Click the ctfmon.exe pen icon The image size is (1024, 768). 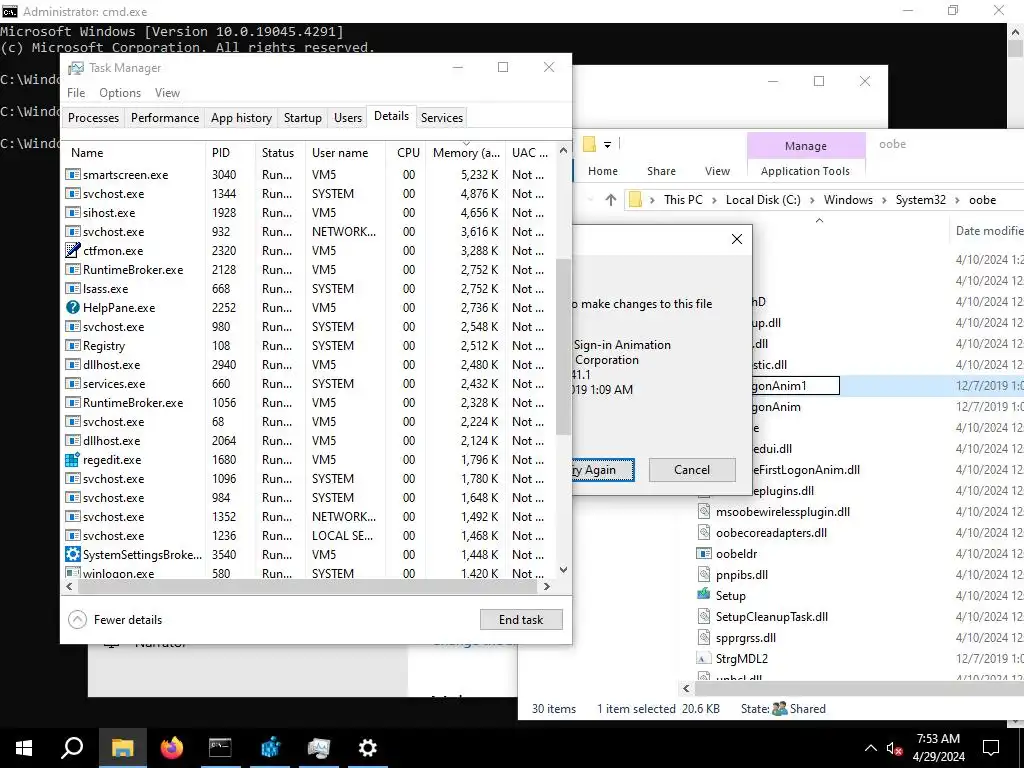(72, 250)
